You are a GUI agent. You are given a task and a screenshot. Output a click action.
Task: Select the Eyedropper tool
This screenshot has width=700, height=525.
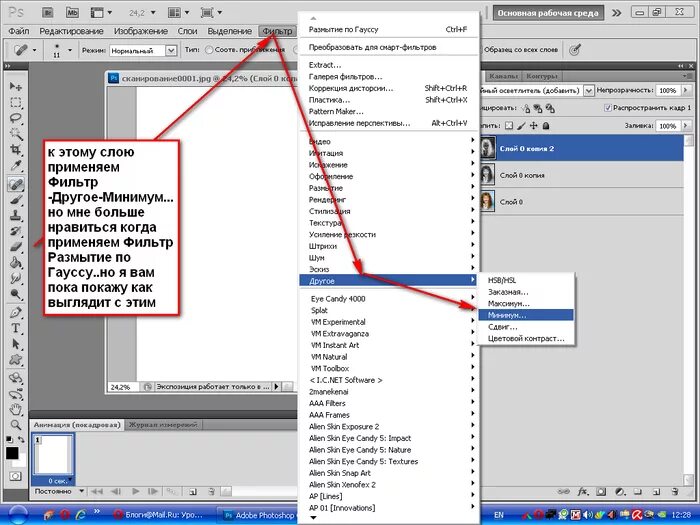pyautogui.click(x=16, y=166)
